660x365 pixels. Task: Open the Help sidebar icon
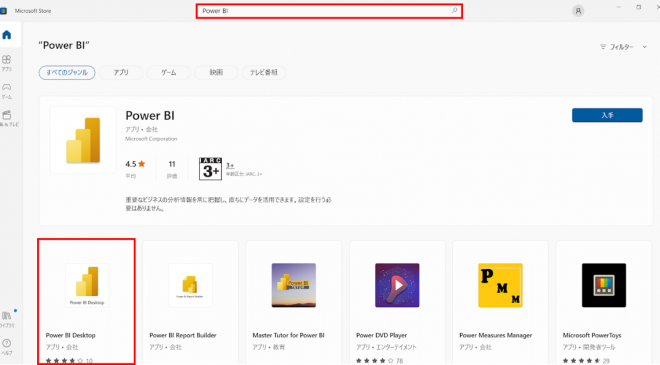tap(7, 347)
